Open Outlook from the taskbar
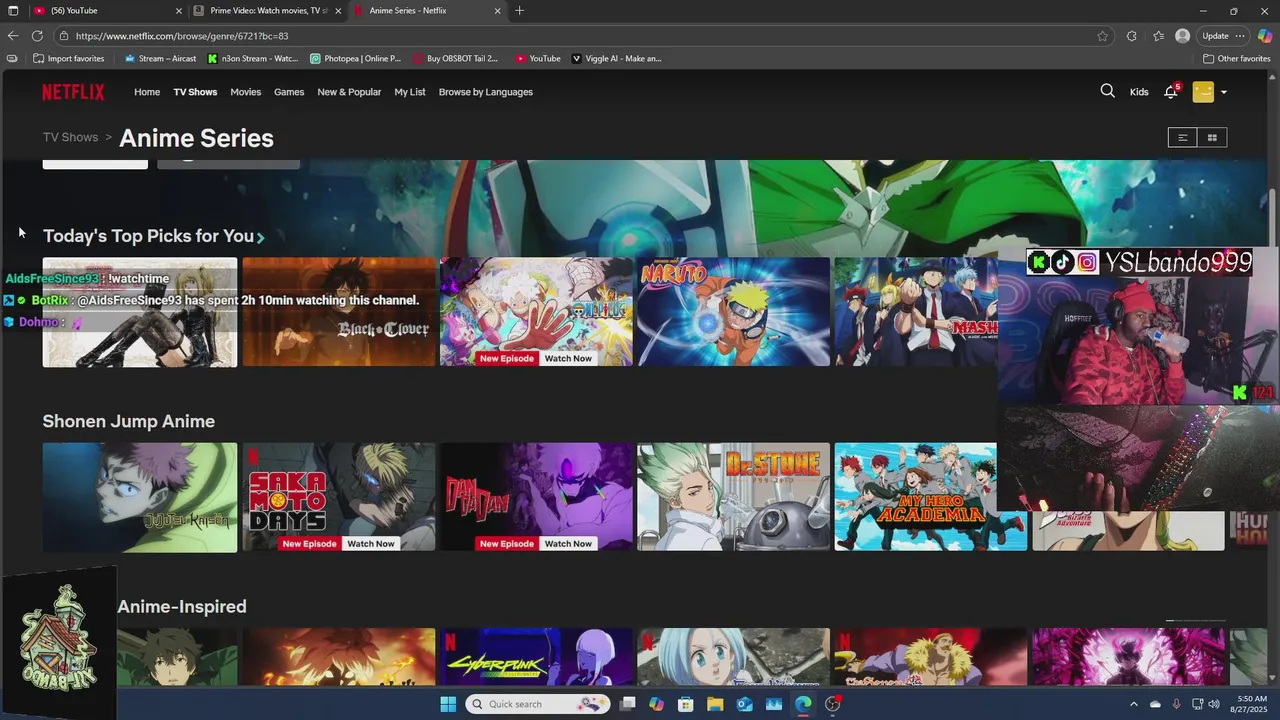This screenshot has width=1280, height=720. (744, 704)
